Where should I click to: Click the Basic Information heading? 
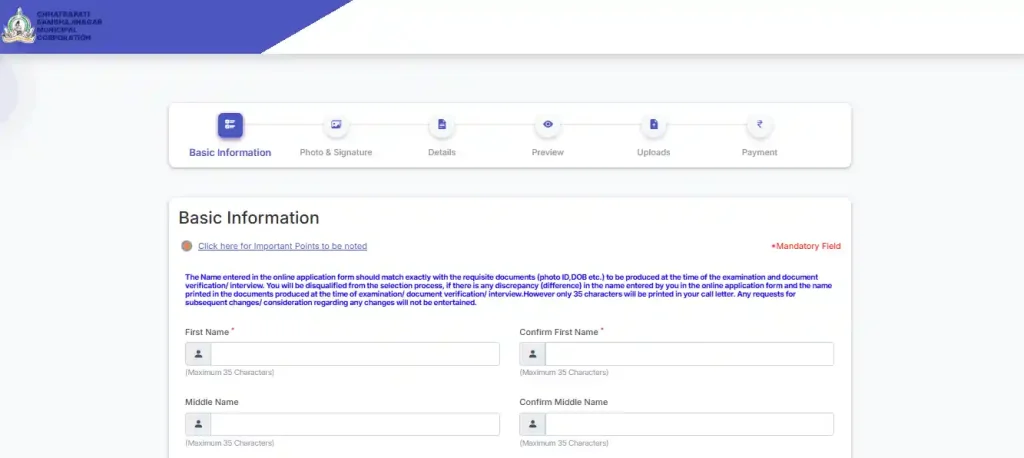[x=248, y=218]
